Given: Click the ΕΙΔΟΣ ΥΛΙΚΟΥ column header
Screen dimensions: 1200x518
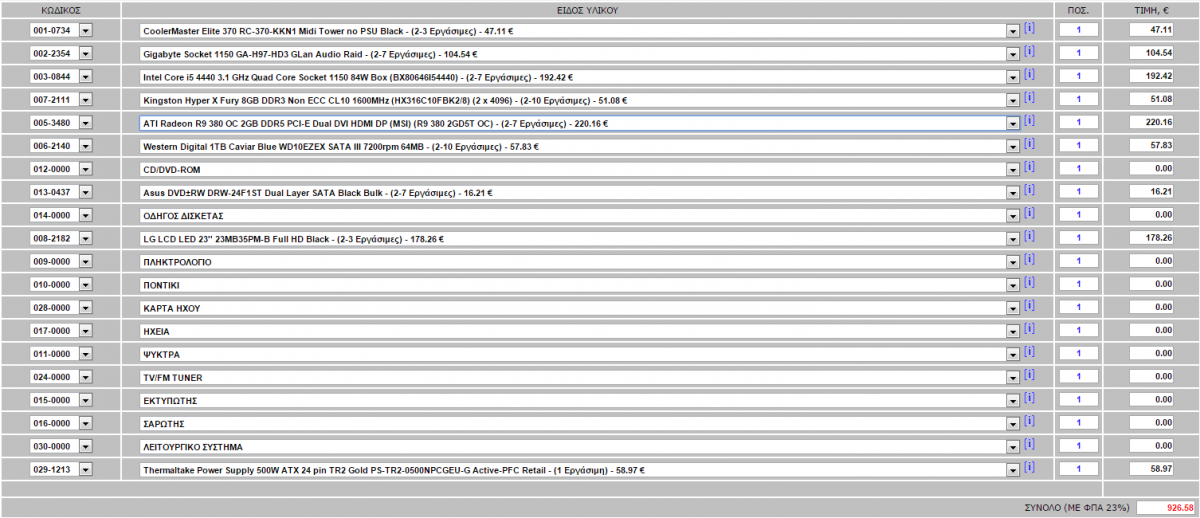Looking at the screenshot, I should pos(587,9).
